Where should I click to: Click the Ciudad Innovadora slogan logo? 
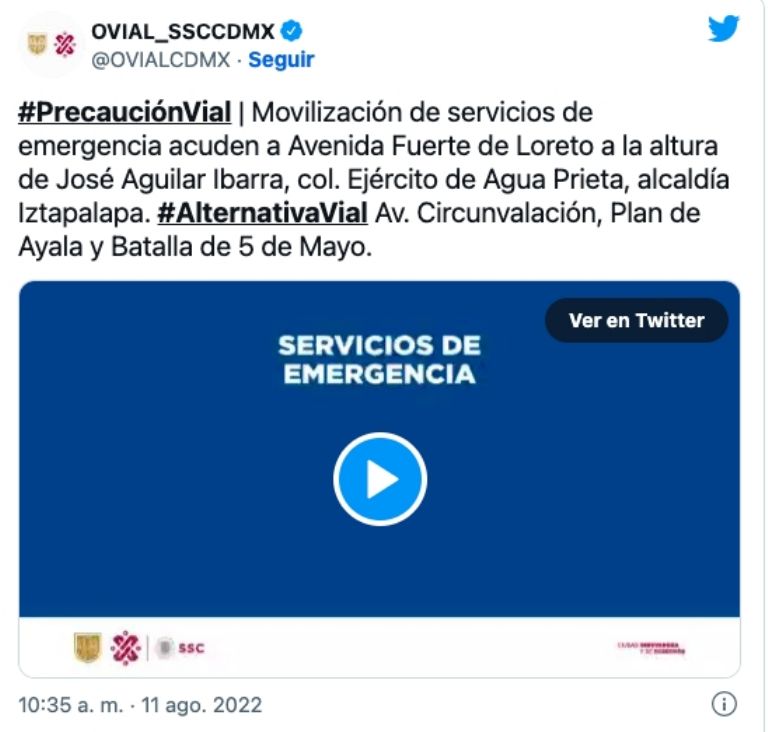click(x=651, y=648)
